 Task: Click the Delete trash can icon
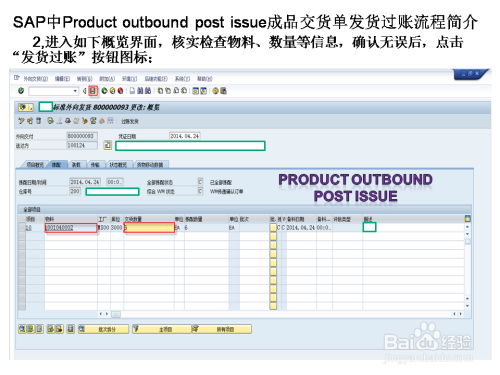[39, 121]
